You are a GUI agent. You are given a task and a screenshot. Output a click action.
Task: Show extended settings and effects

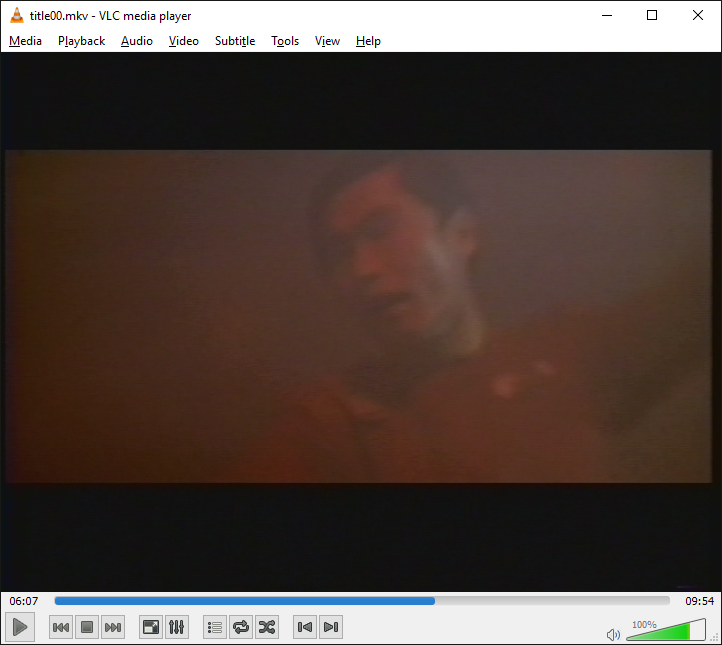pos(177,627)
